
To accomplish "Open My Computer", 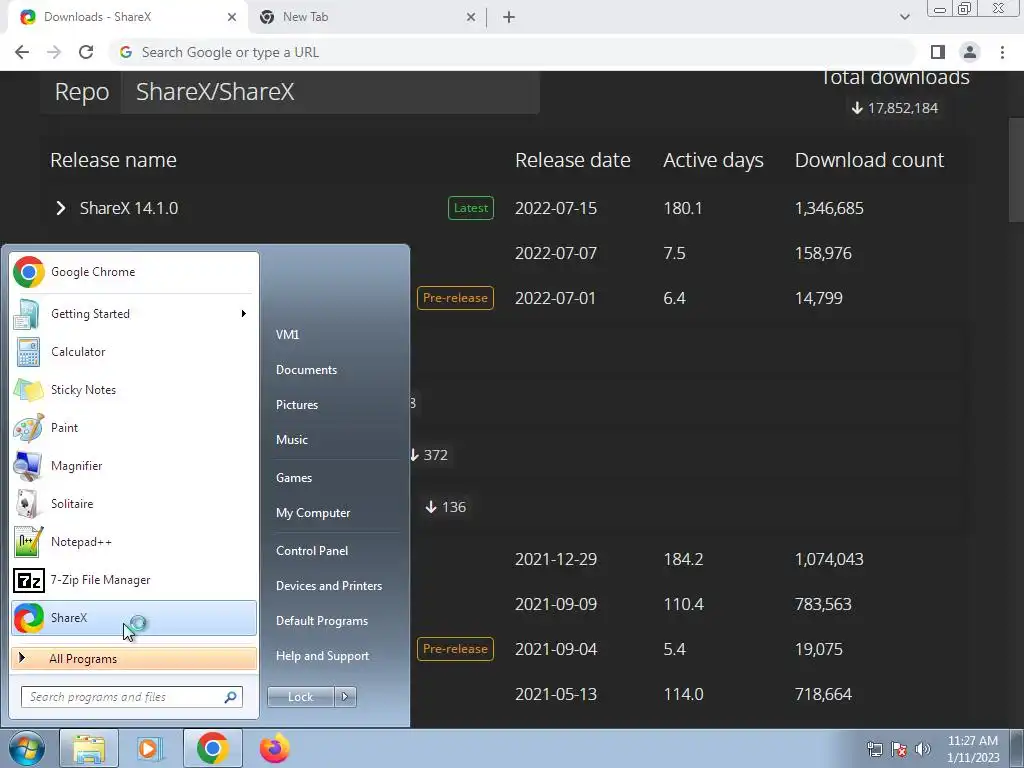I will pos(313,513).
